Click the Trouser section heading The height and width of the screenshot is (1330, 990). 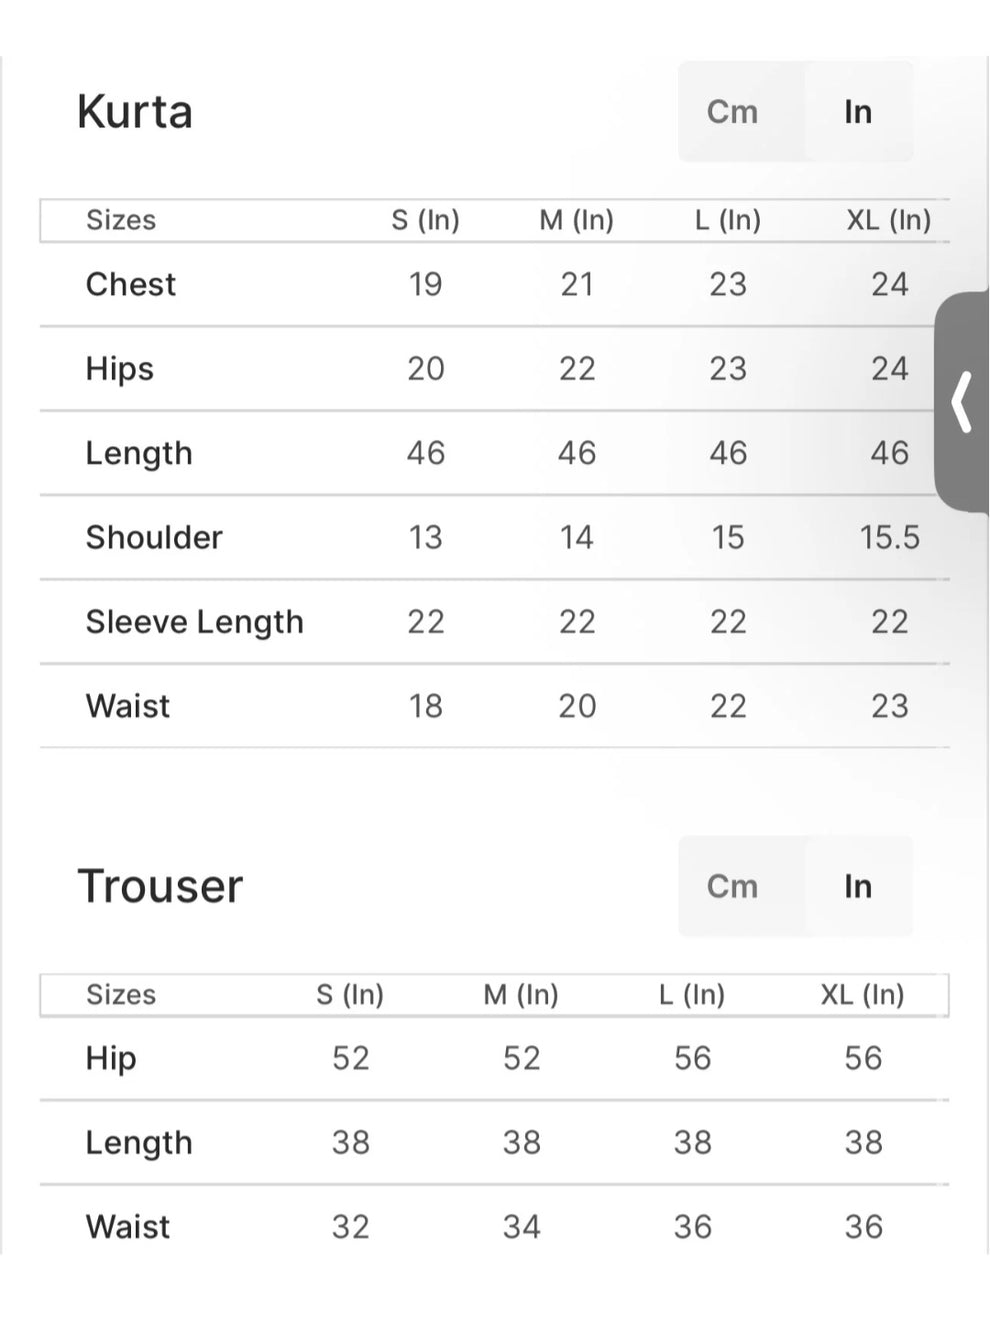point(160,886)
